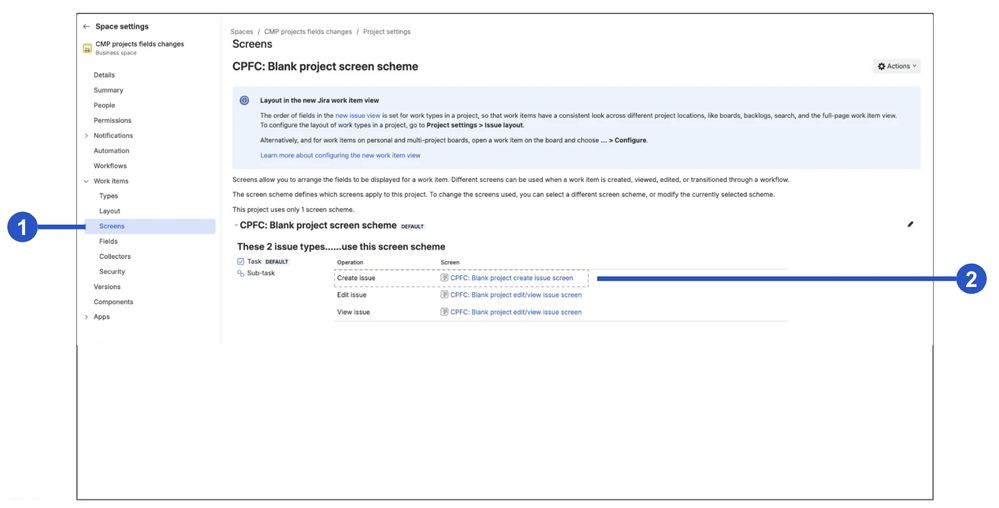Screen dimensions: 999x508
Task: Open Learn more about configuring work item view
Action: [340, 156]
